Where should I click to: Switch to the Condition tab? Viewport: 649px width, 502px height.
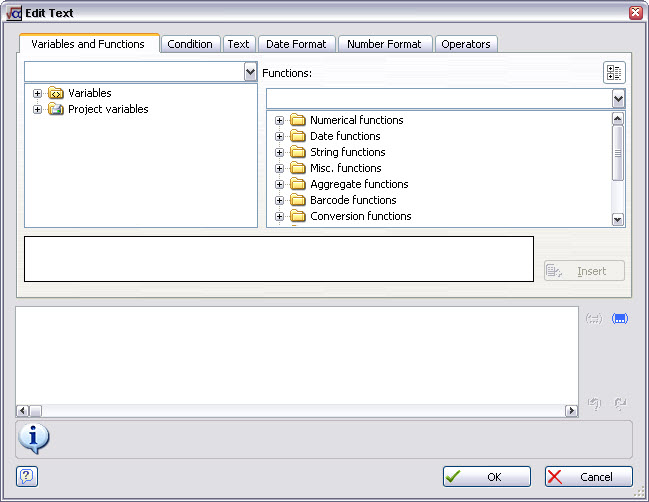[x=190, y=44]
